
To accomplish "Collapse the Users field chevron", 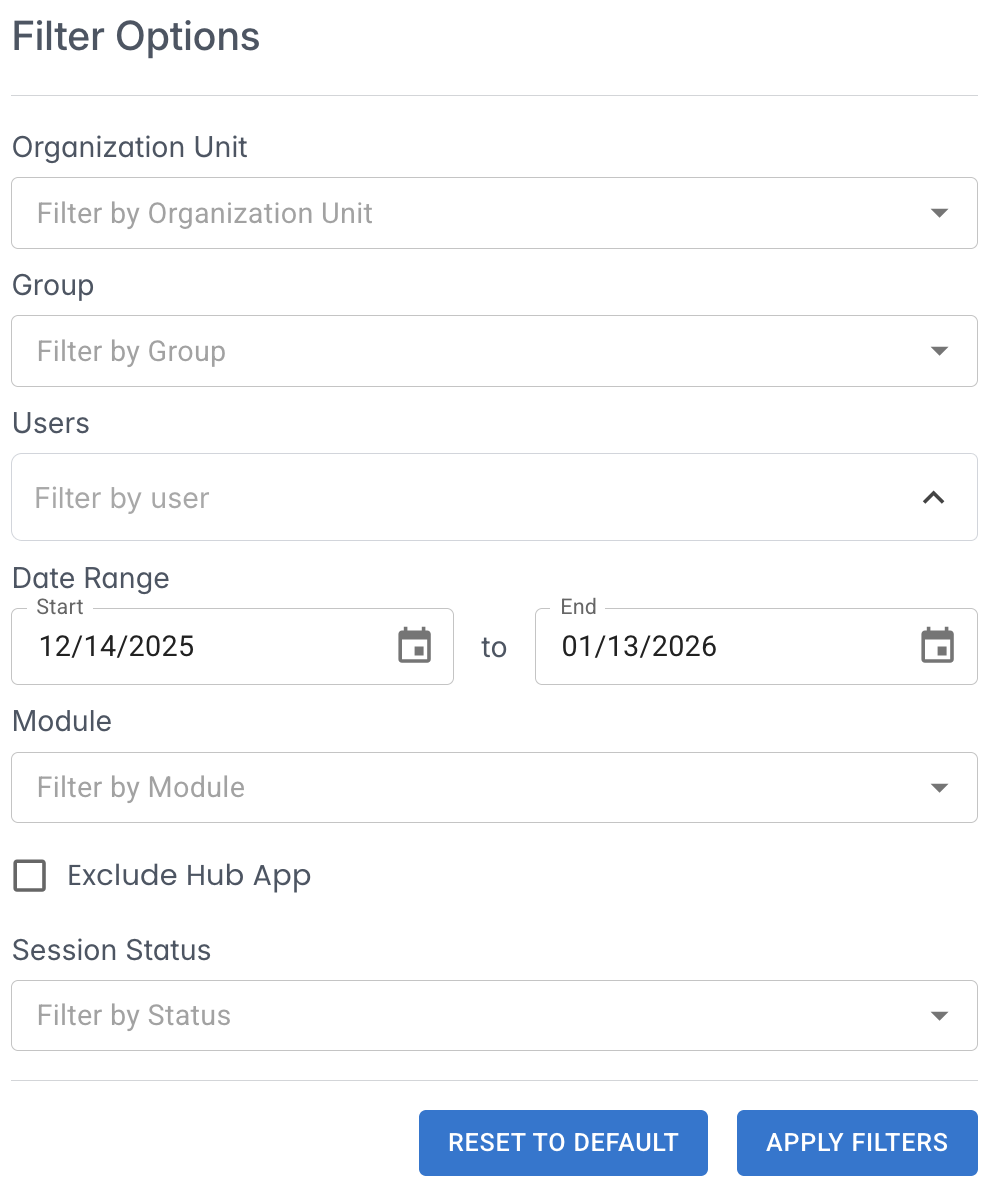I will [933, 497].
